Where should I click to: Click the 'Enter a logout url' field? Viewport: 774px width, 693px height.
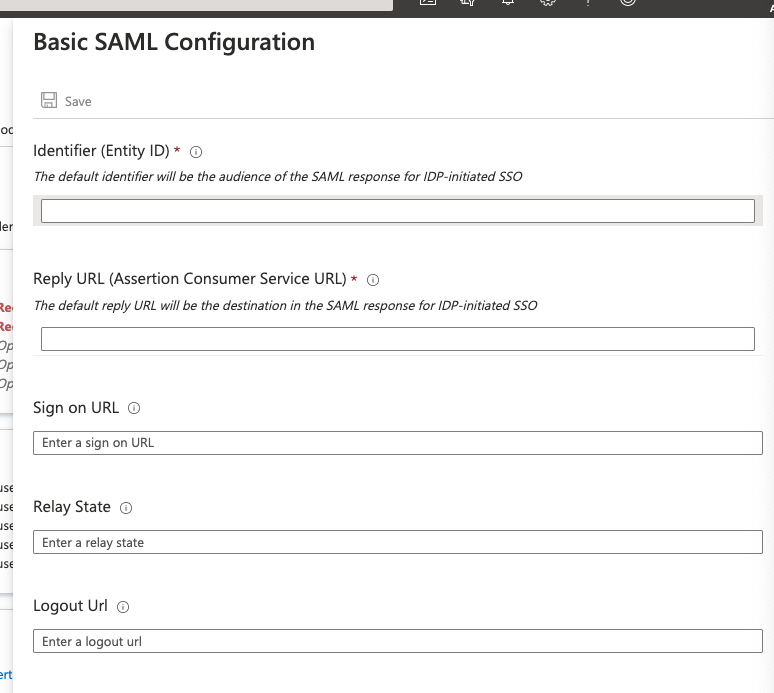[x=397, y=641]
